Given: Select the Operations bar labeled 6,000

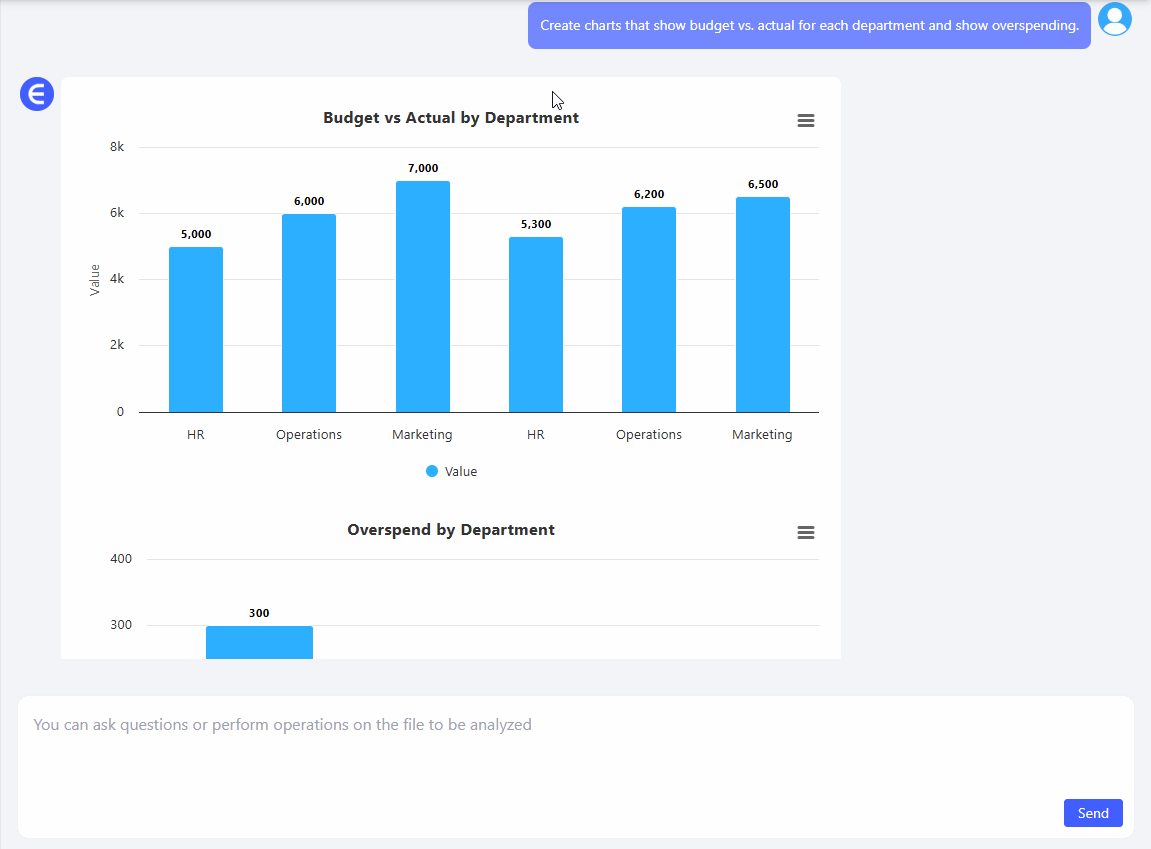Looking at the screenshot, I should click(x=309, y=313).
